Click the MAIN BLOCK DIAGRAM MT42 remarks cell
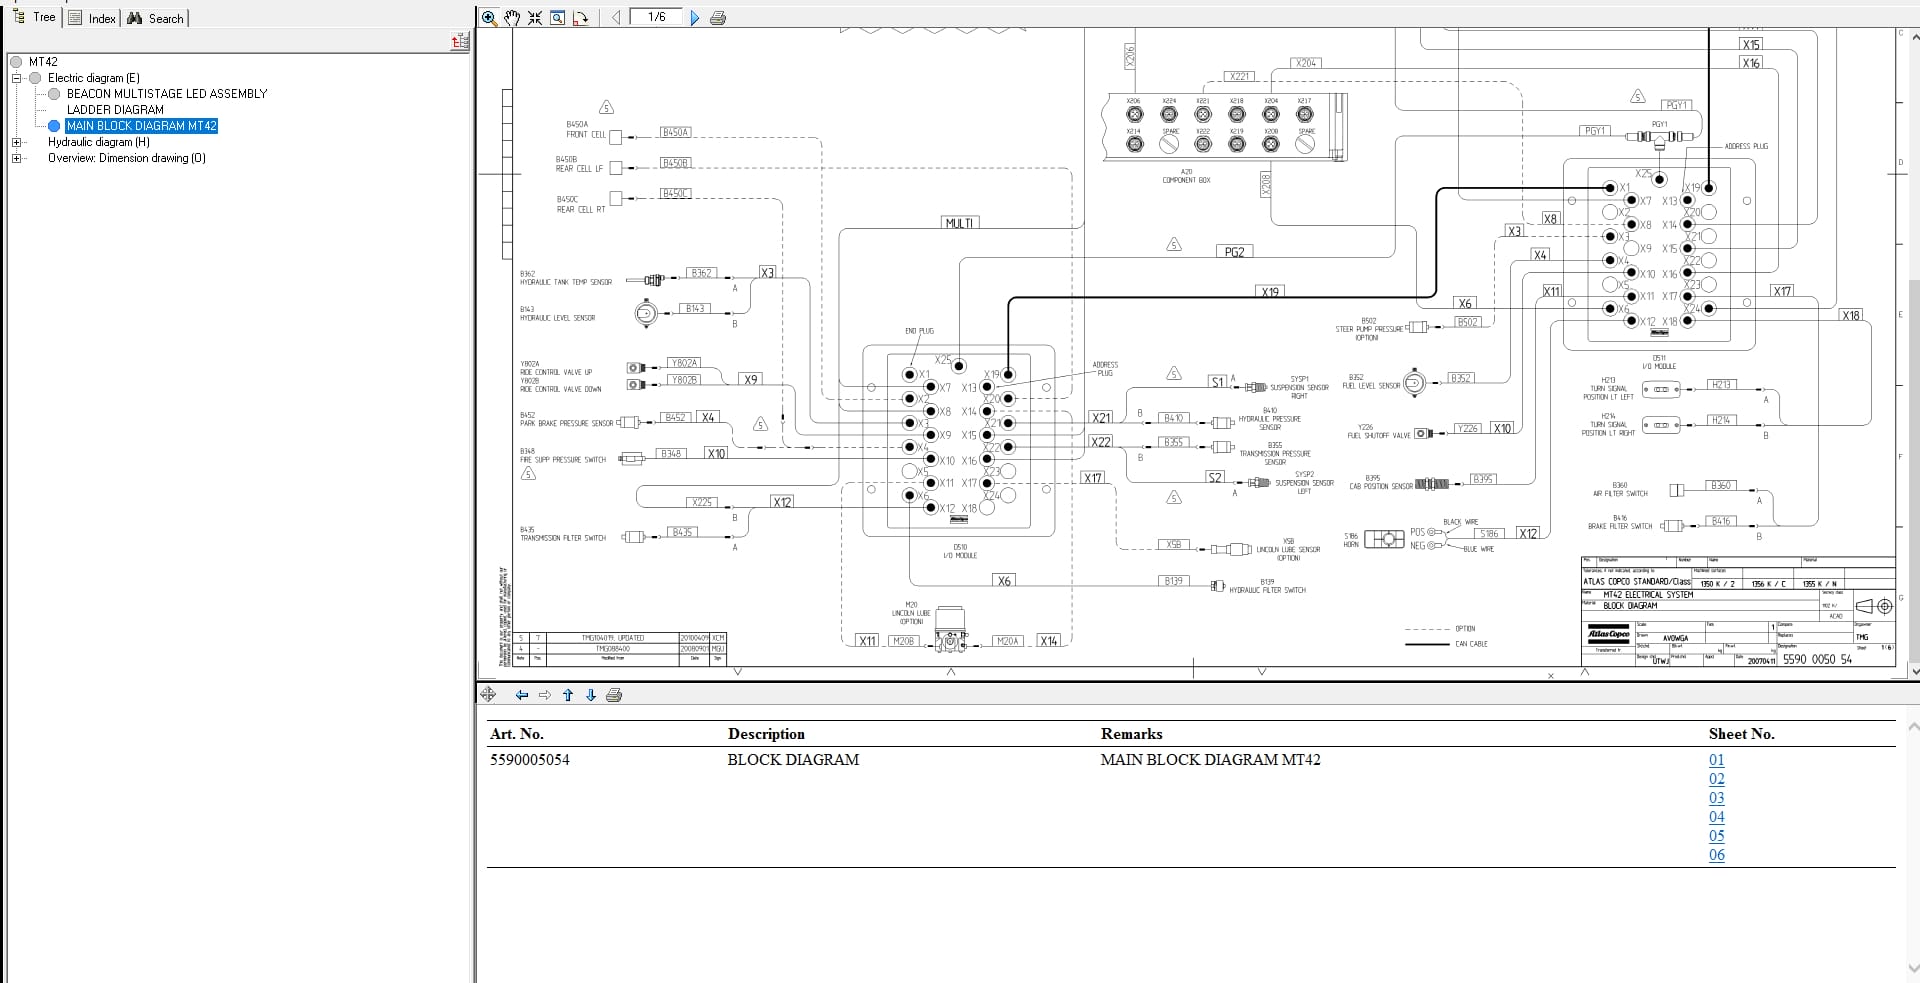The height and width of the screenshot is (983, 1920). tap(1210, 760)
